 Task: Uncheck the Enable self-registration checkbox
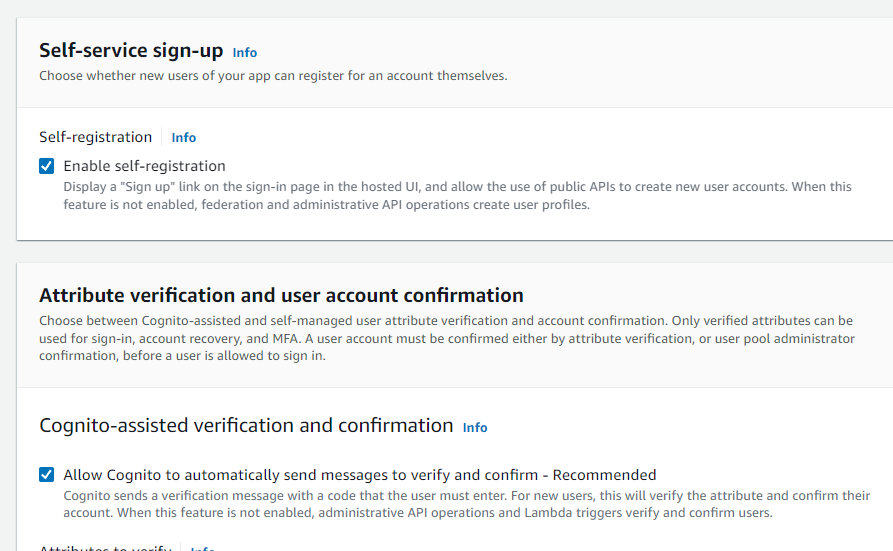click(x=47, y=166)
